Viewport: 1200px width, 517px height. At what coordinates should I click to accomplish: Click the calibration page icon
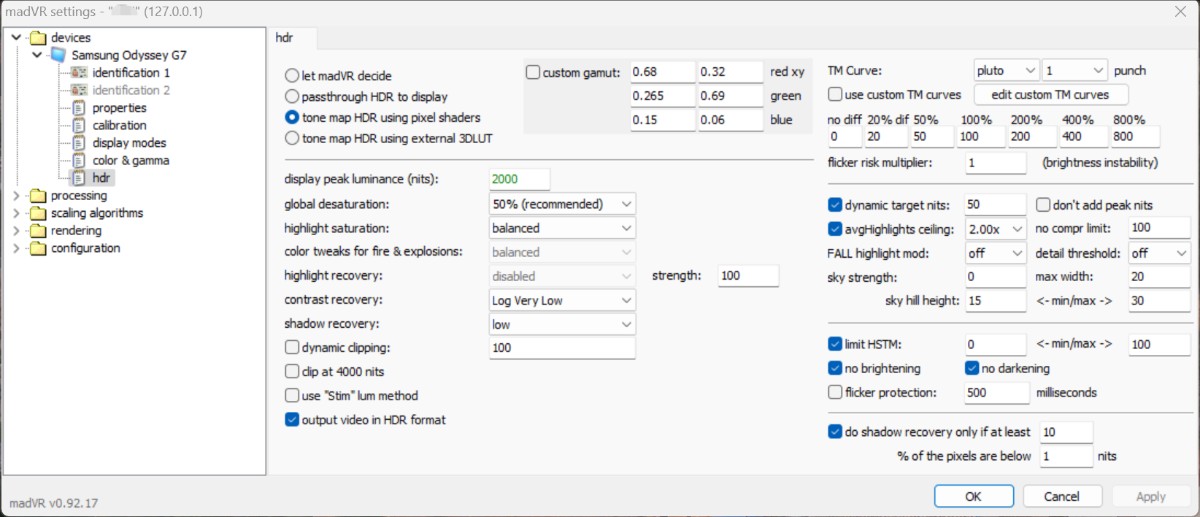pos(78,126)
